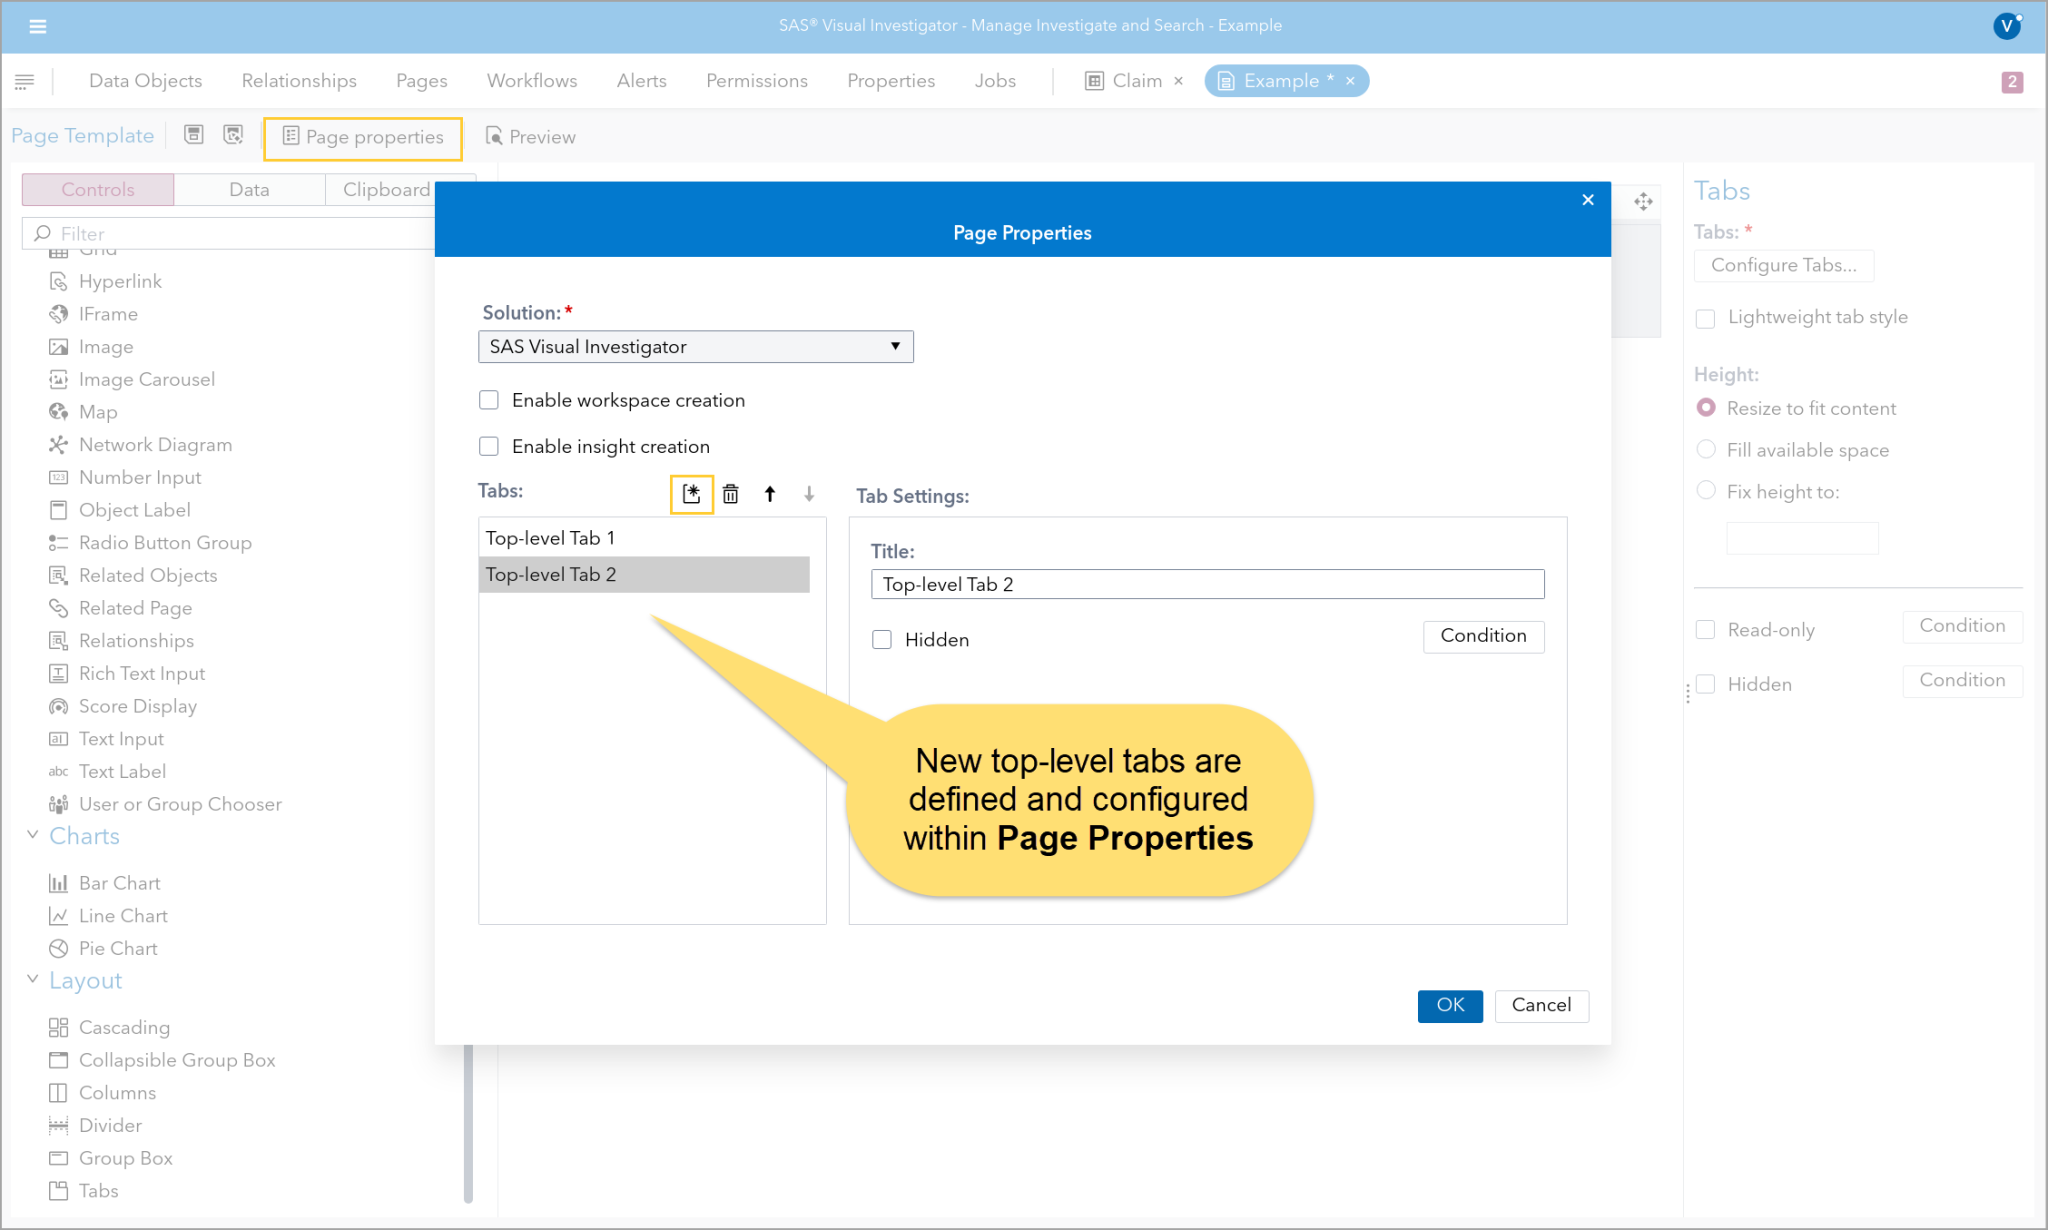Image resolution: width=2048 pixels, height=1230 pixels.
Task: Open the Claim tab
Action: click(1136, 81)
